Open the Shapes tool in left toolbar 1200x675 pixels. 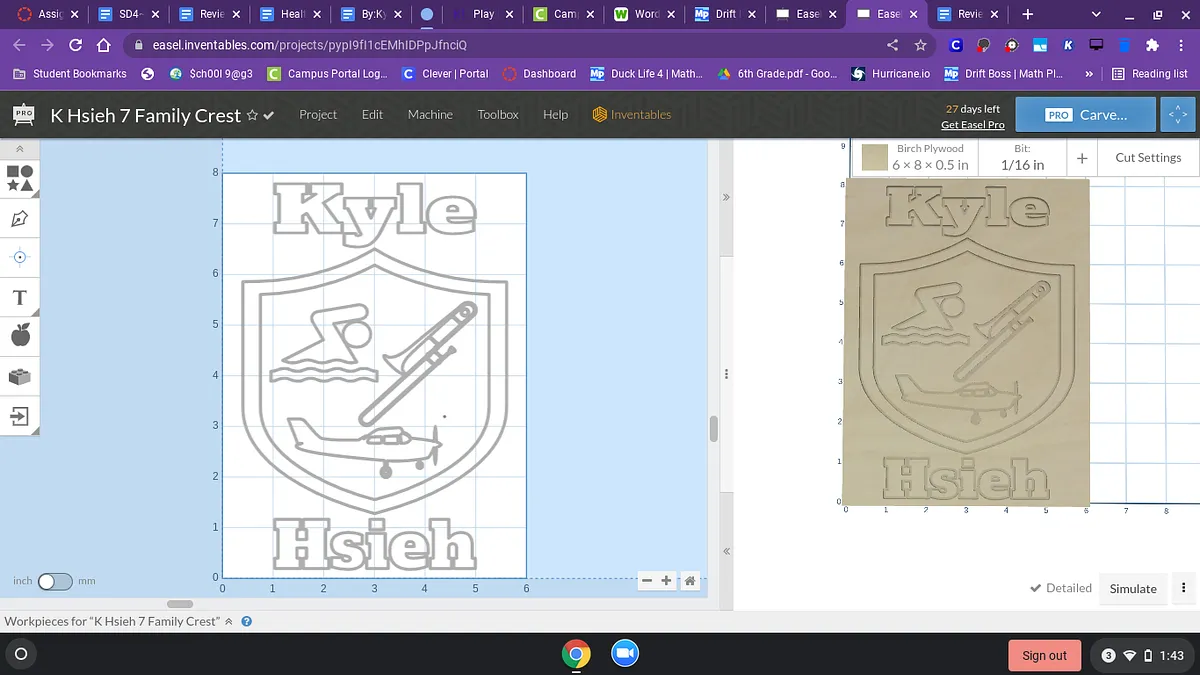point(19,178)
